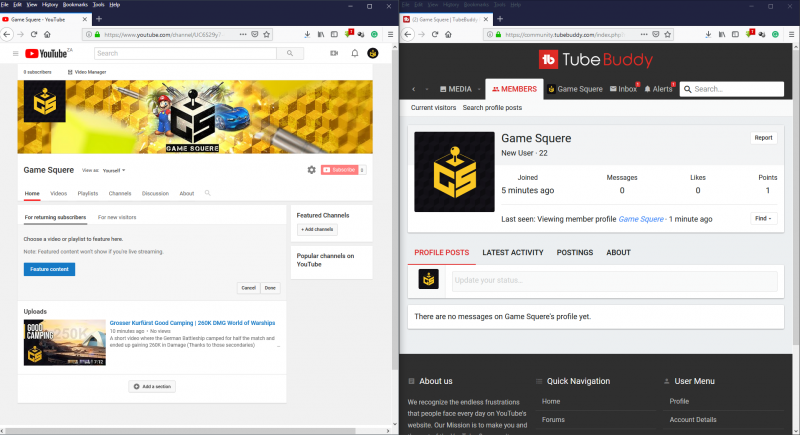The width and height of the screenshot is (800, 435).
Task: Click the channel search magnifier icon
Action: coord(208,193)
